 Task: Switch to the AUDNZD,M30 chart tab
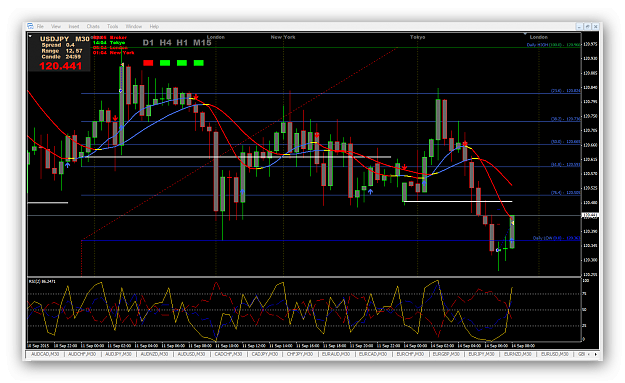(x=154, y=354)
